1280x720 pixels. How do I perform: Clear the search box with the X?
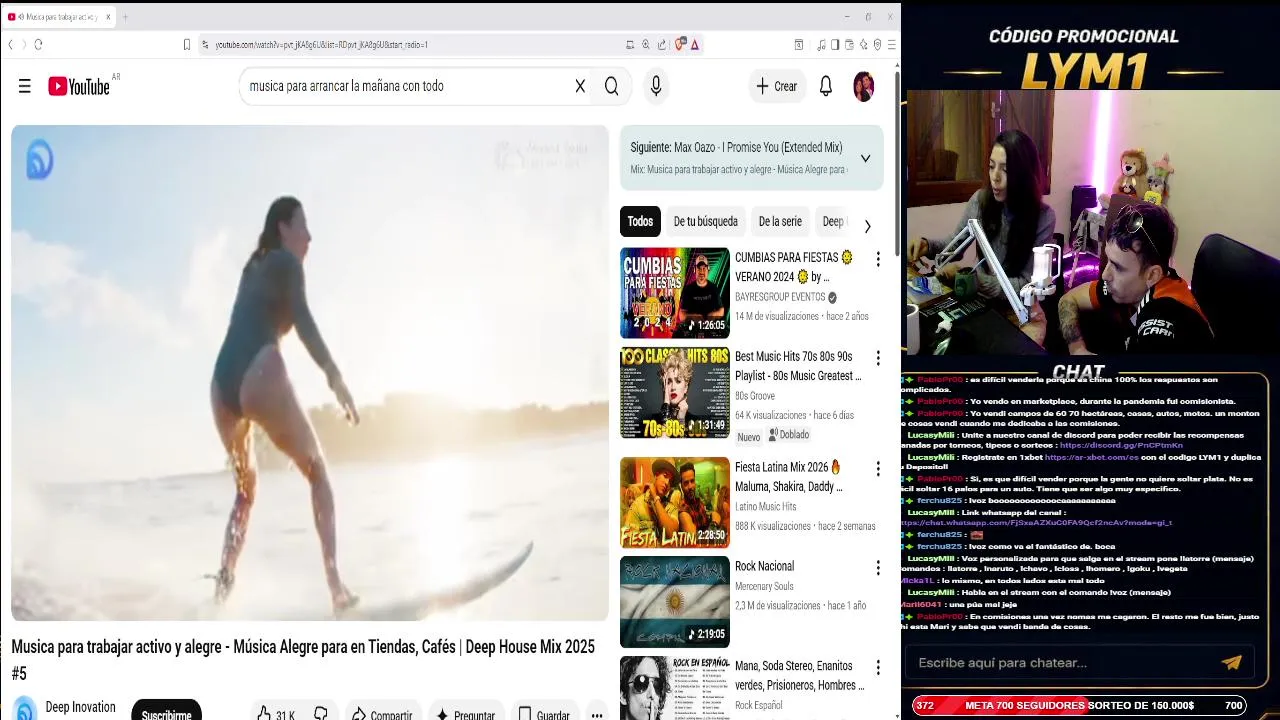click(580, 86)
